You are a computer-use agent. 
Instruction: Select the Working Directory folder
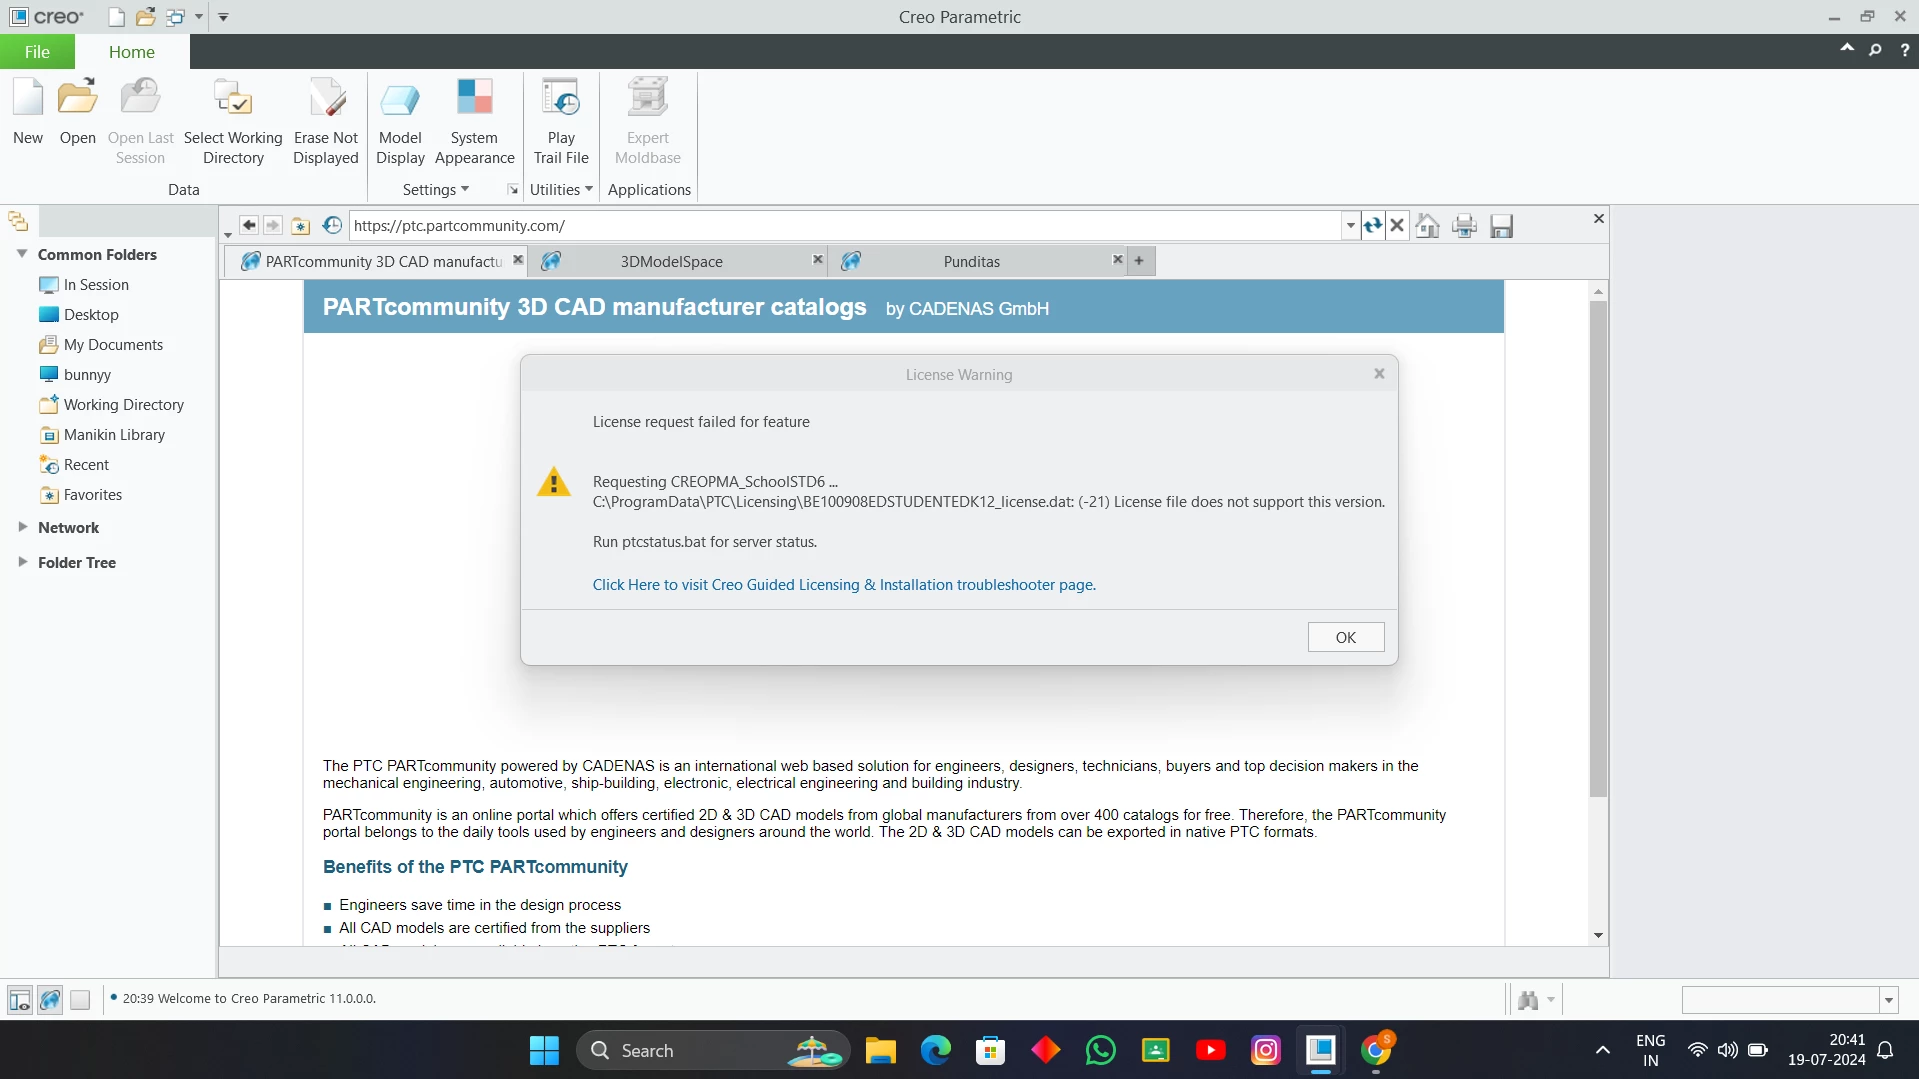pos(124,404)
